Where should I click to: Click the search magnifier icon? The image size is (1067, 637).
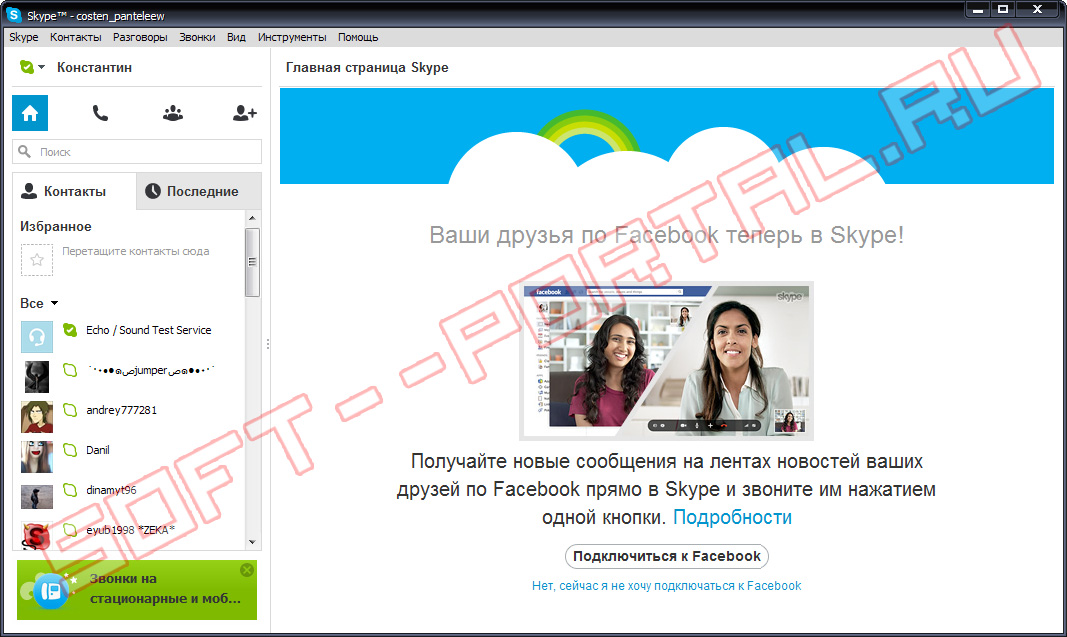point(24,151)
